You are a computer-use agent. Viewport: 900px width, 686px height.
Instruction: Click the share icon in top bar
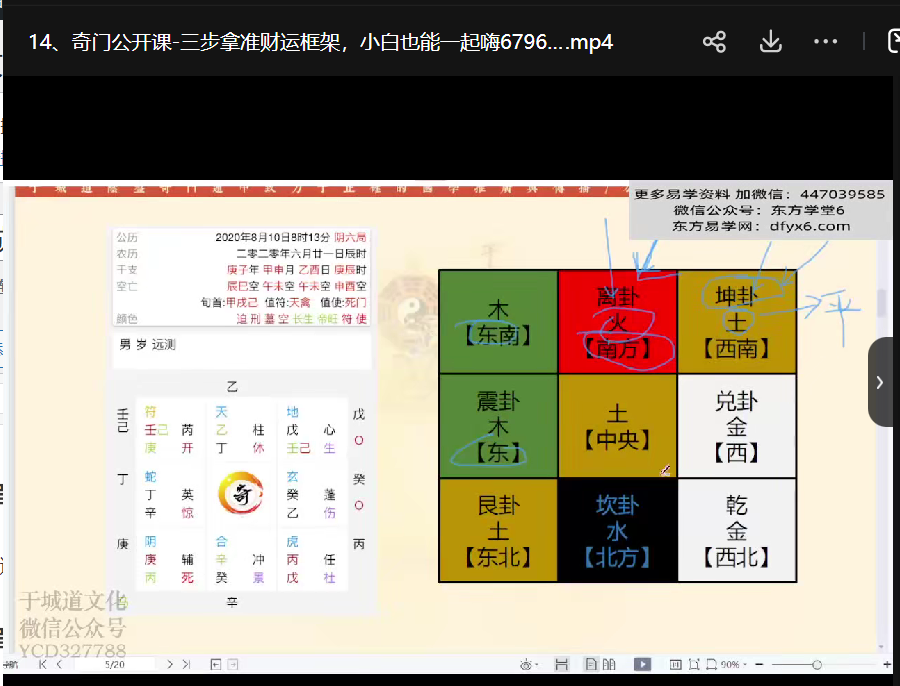tap(714, 42)
